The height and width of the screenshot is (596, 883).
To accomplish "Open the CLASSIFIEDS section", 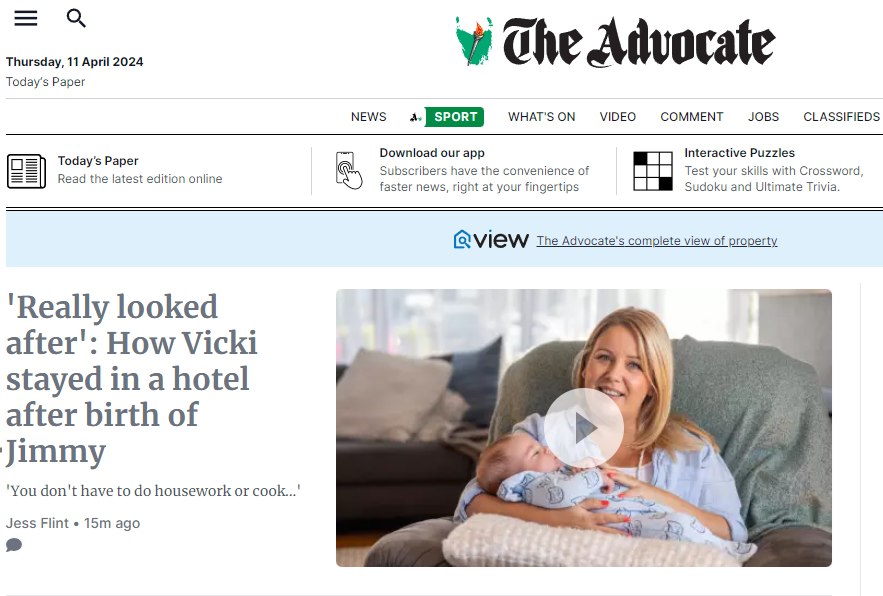I will [x=841, y=117].
